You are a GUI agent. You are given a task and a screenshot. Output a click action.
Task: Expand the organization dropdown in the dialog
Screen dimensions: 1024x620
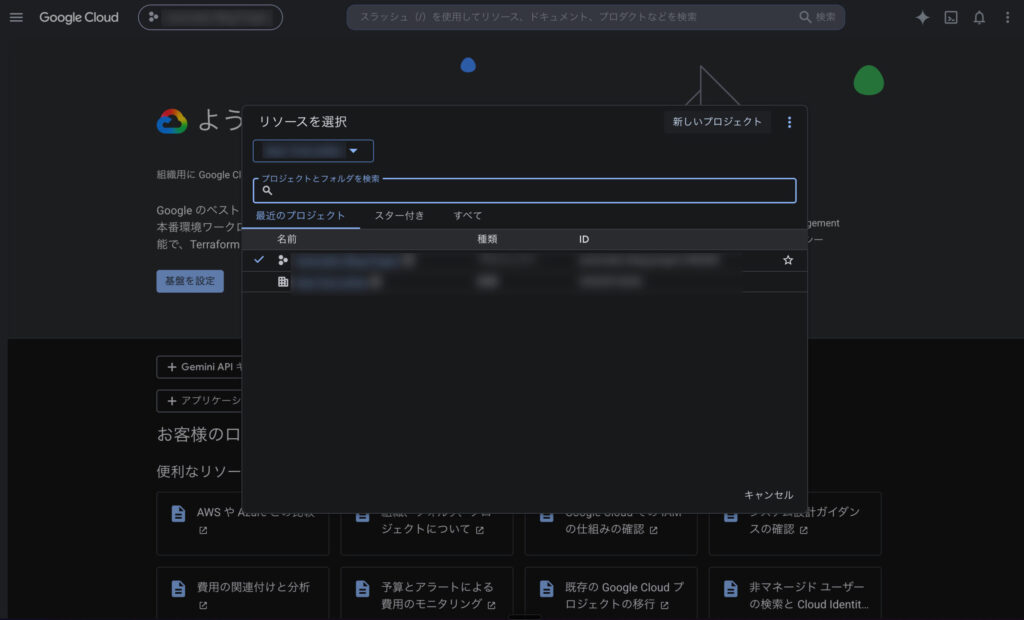[313, 151]
